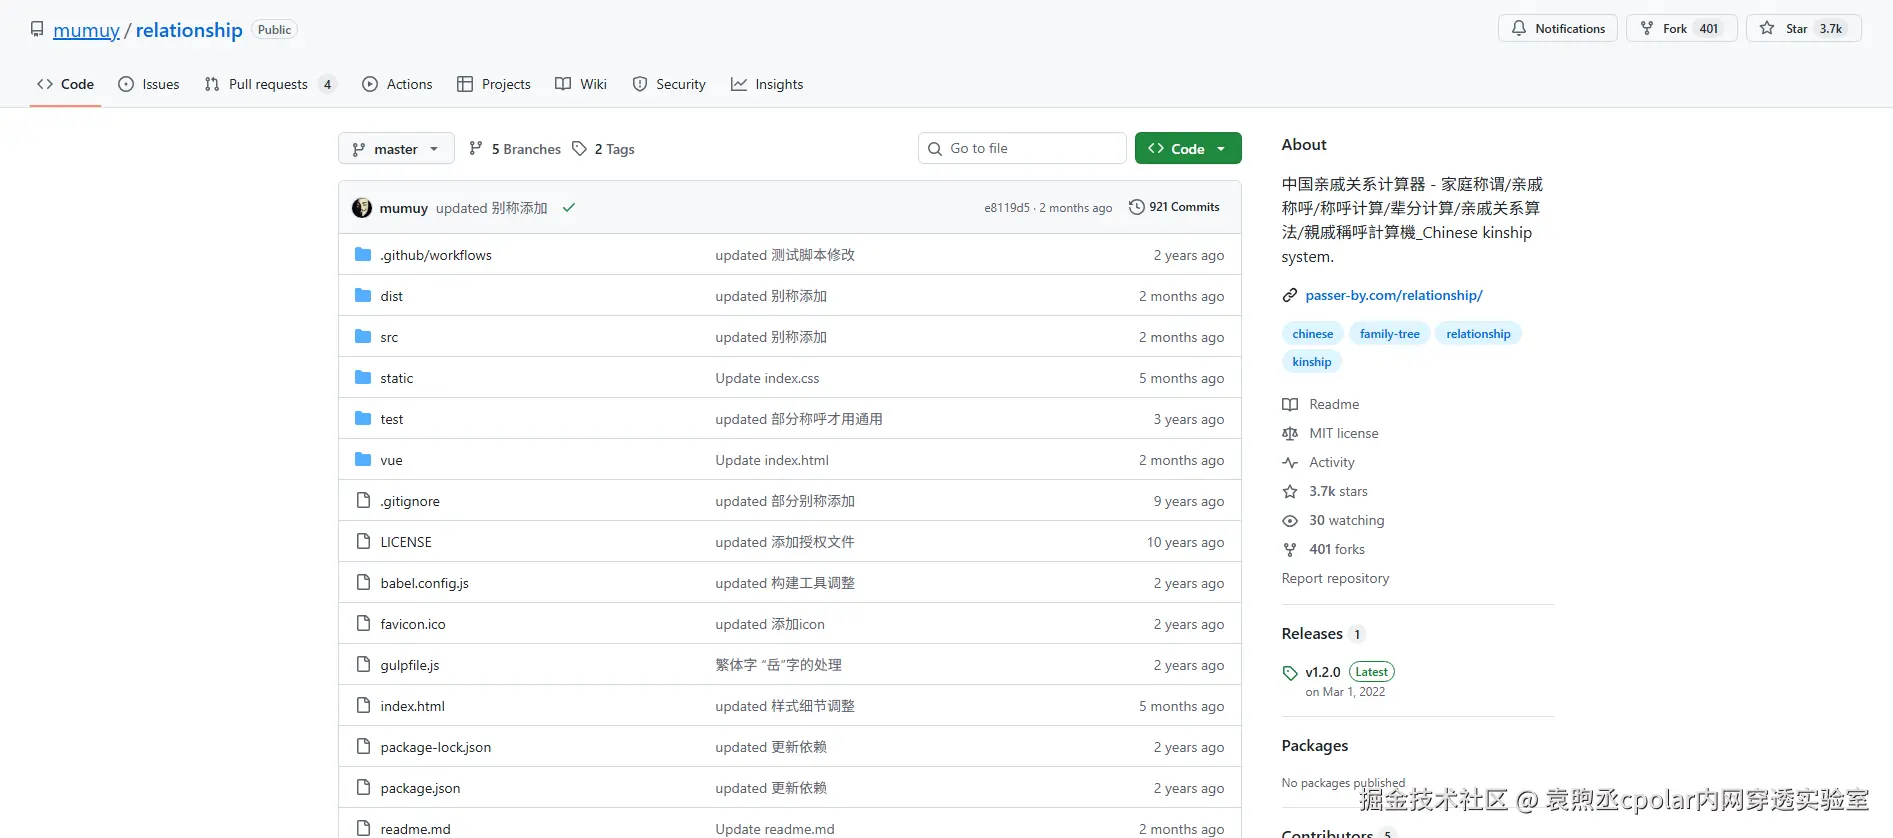Screen dimensions: 1893x838
Task: Open commit hash e8119d5
Action: [x=1007, y=208]
